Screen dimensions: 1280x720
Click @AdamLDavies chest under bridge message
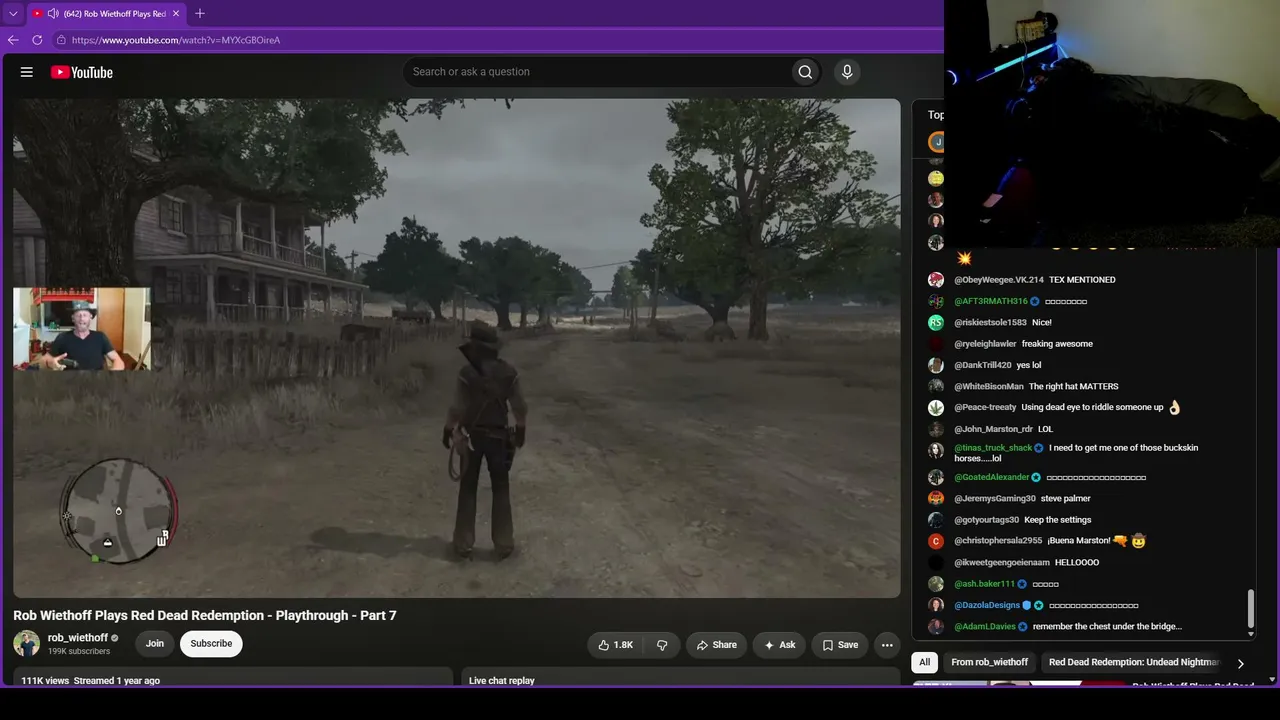[x=1107, y=626]
